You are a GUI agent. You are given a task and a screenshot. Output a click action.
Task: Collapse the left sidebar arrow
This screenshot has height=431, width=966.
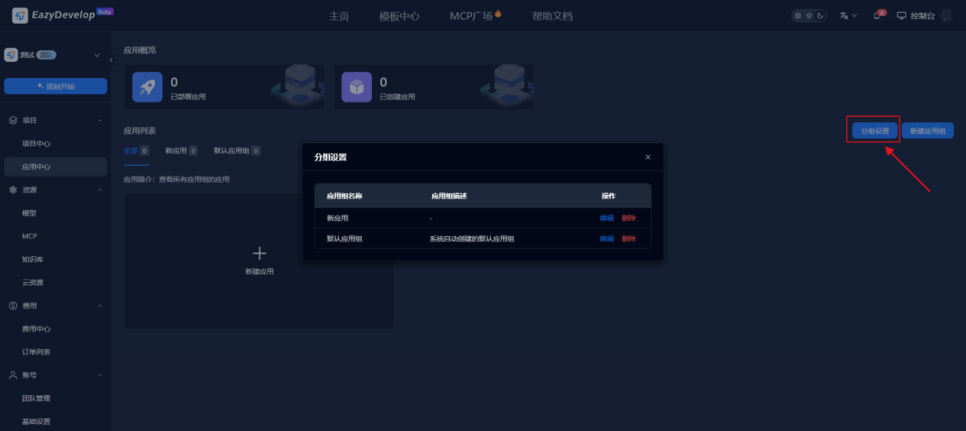(x=111, y=60)
